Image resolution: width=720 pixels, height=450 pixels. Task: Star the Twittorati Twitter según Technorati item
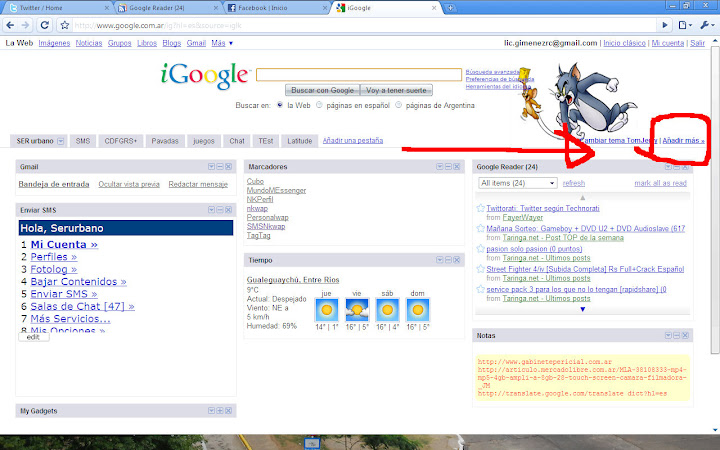(480, 208)
